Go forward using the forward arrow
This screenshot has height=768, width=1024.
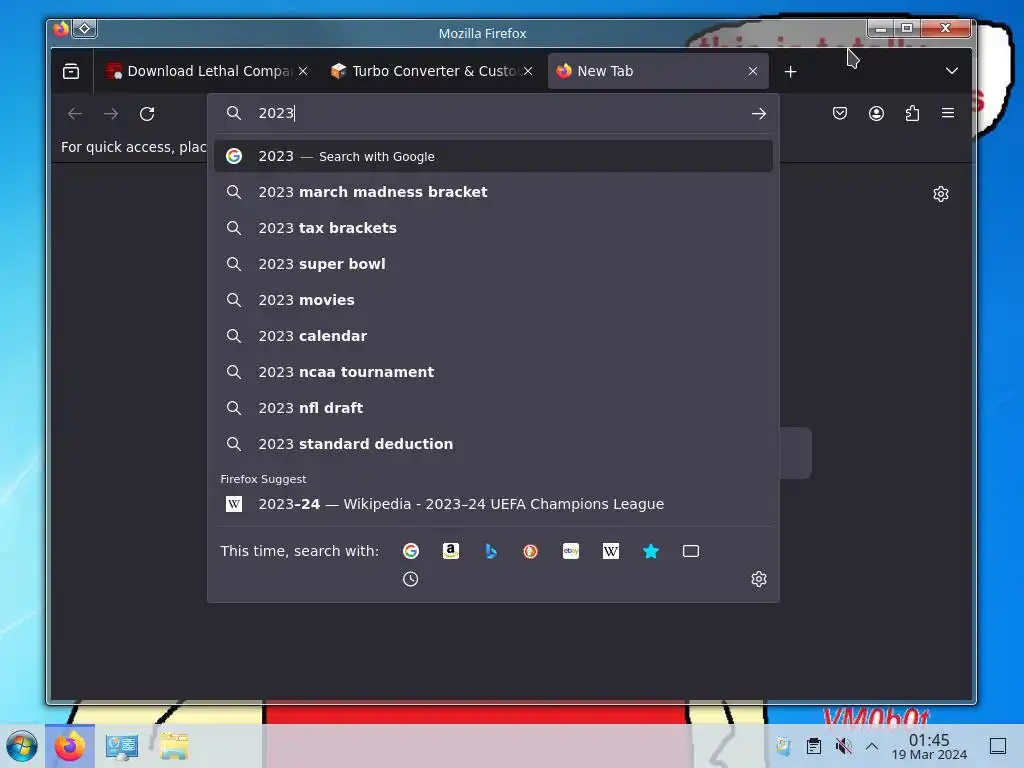[111, 114]
